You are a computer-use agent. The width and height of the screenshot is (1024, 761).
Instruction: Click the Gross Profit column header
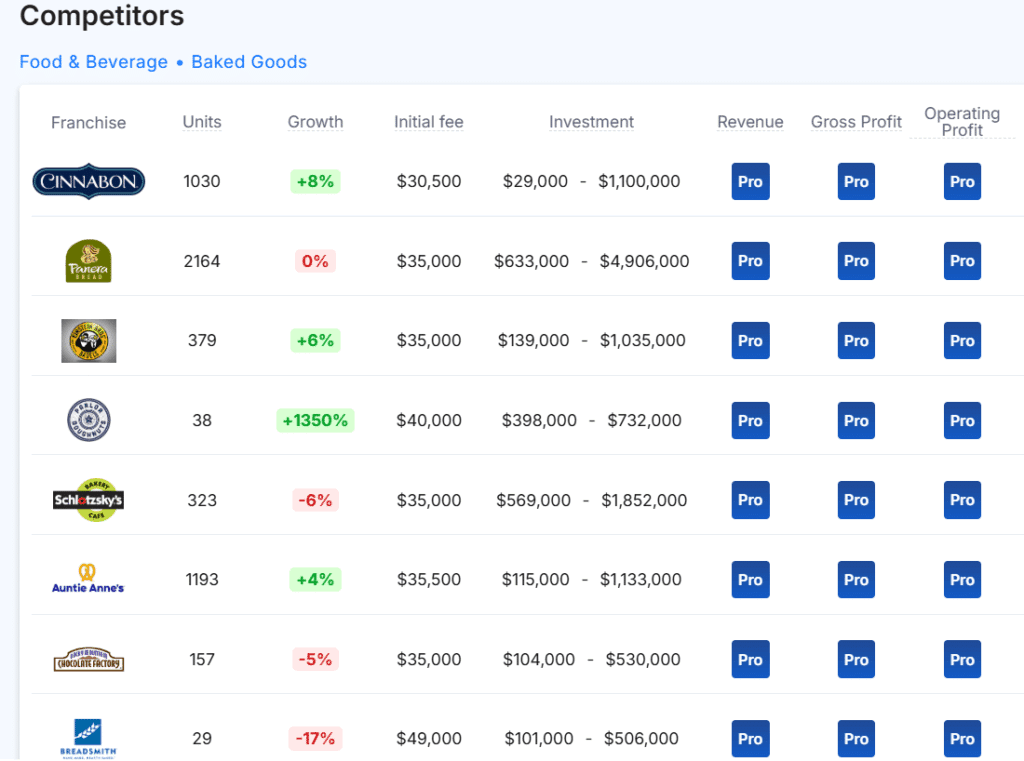click(x=856, y=122)
